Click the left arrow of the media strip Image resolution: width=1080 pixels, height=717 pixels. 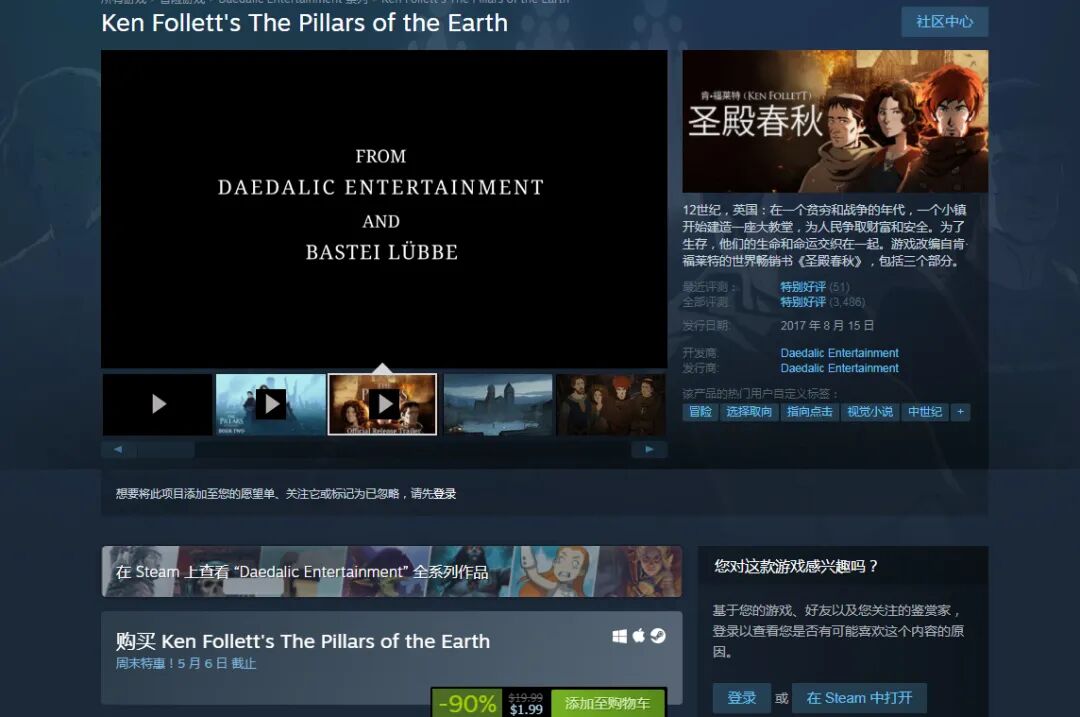(118, 450)
